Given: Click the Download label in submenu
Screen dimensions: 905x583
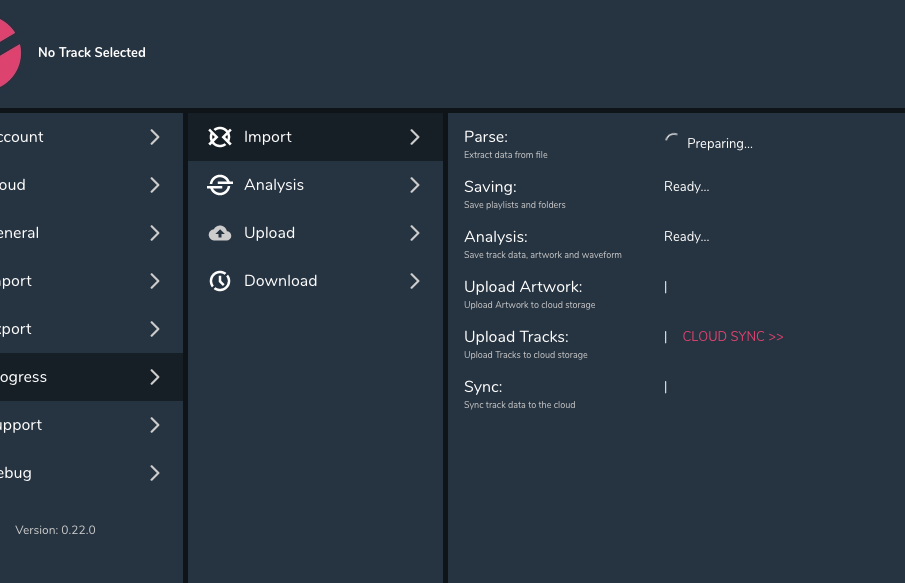Looking at the screenshot, I should tap(280, 281).
